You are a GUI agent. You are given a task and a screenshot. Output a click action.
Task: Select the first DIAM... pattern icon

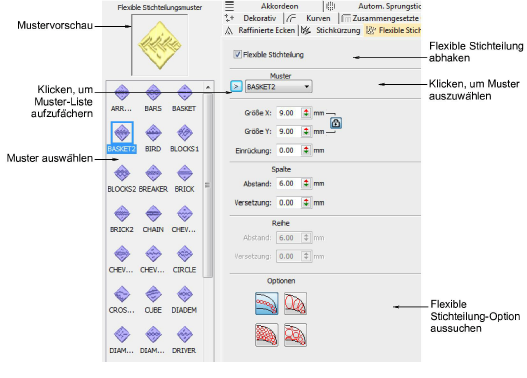click(122, 335)
